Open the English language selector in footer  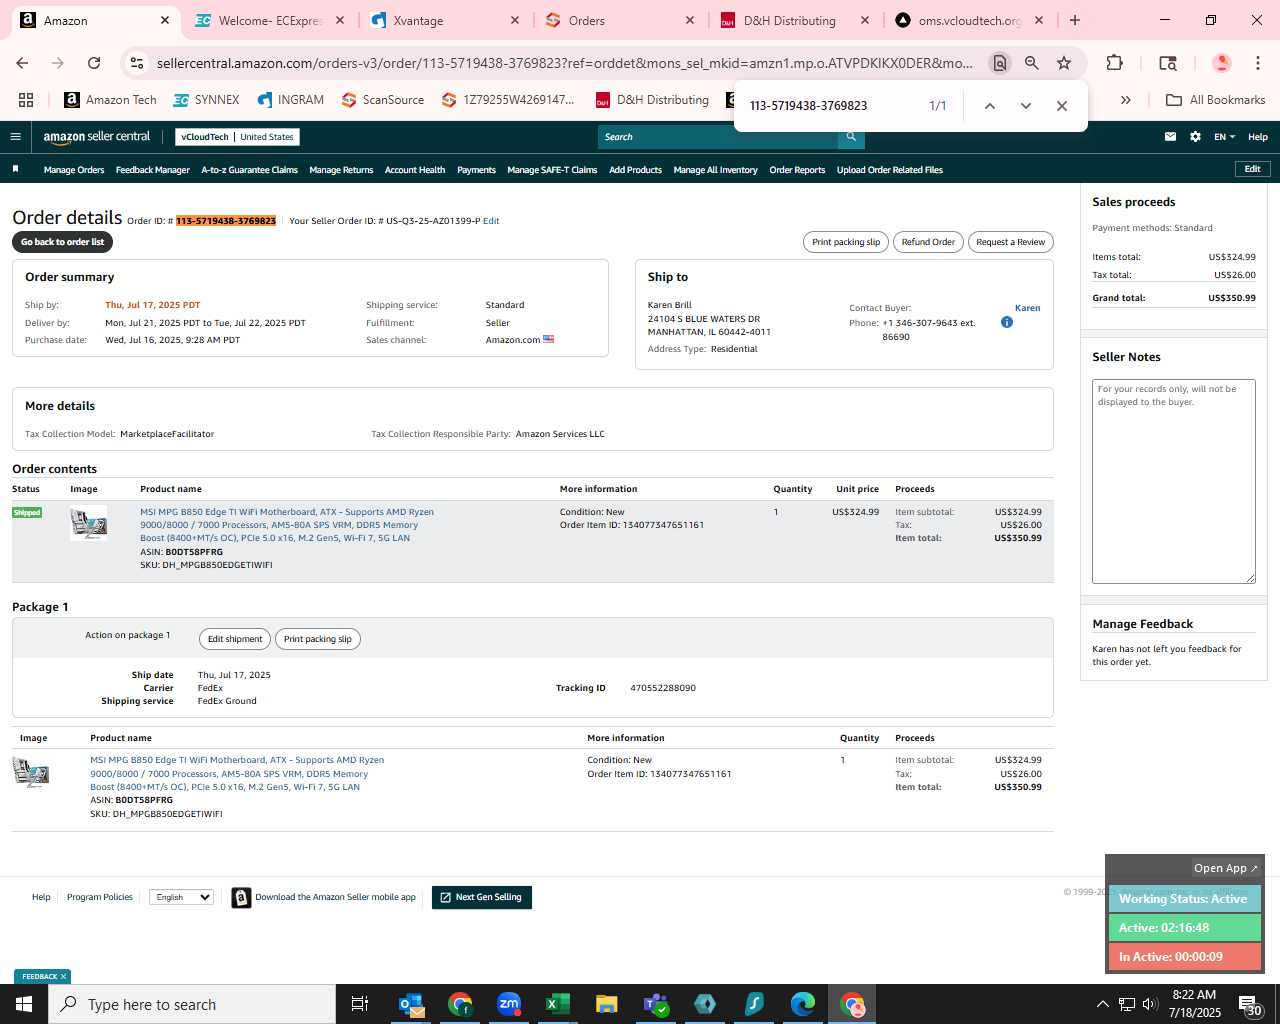pyautogui.click(x=181, y=897)
